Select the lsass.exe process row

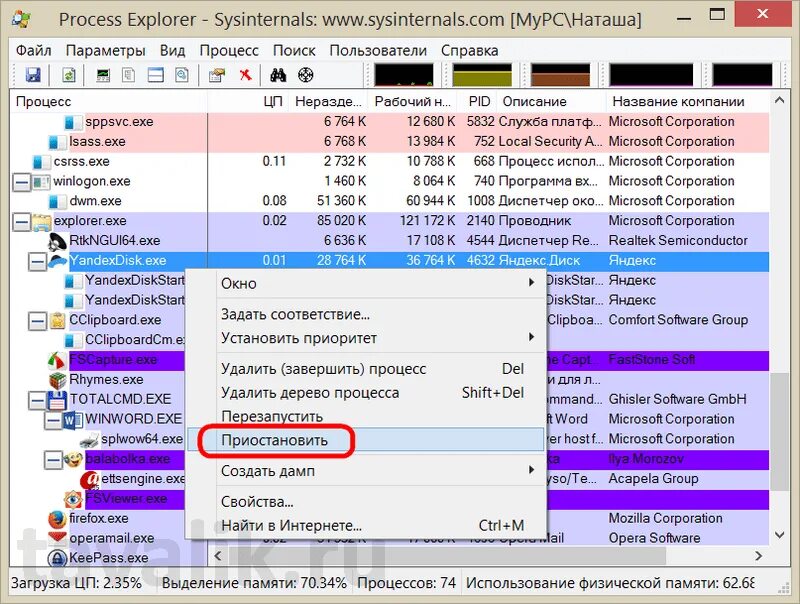click(390, 141)
